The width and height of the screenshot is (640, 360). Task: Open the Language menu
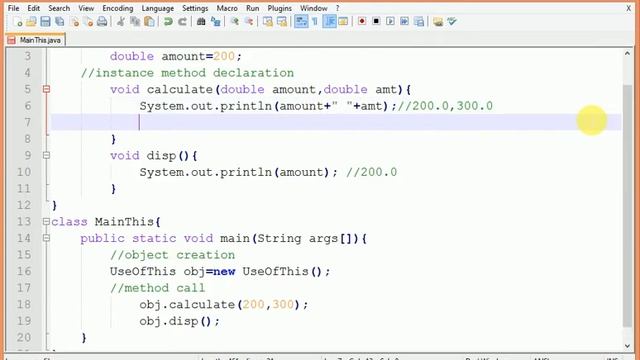158,8
